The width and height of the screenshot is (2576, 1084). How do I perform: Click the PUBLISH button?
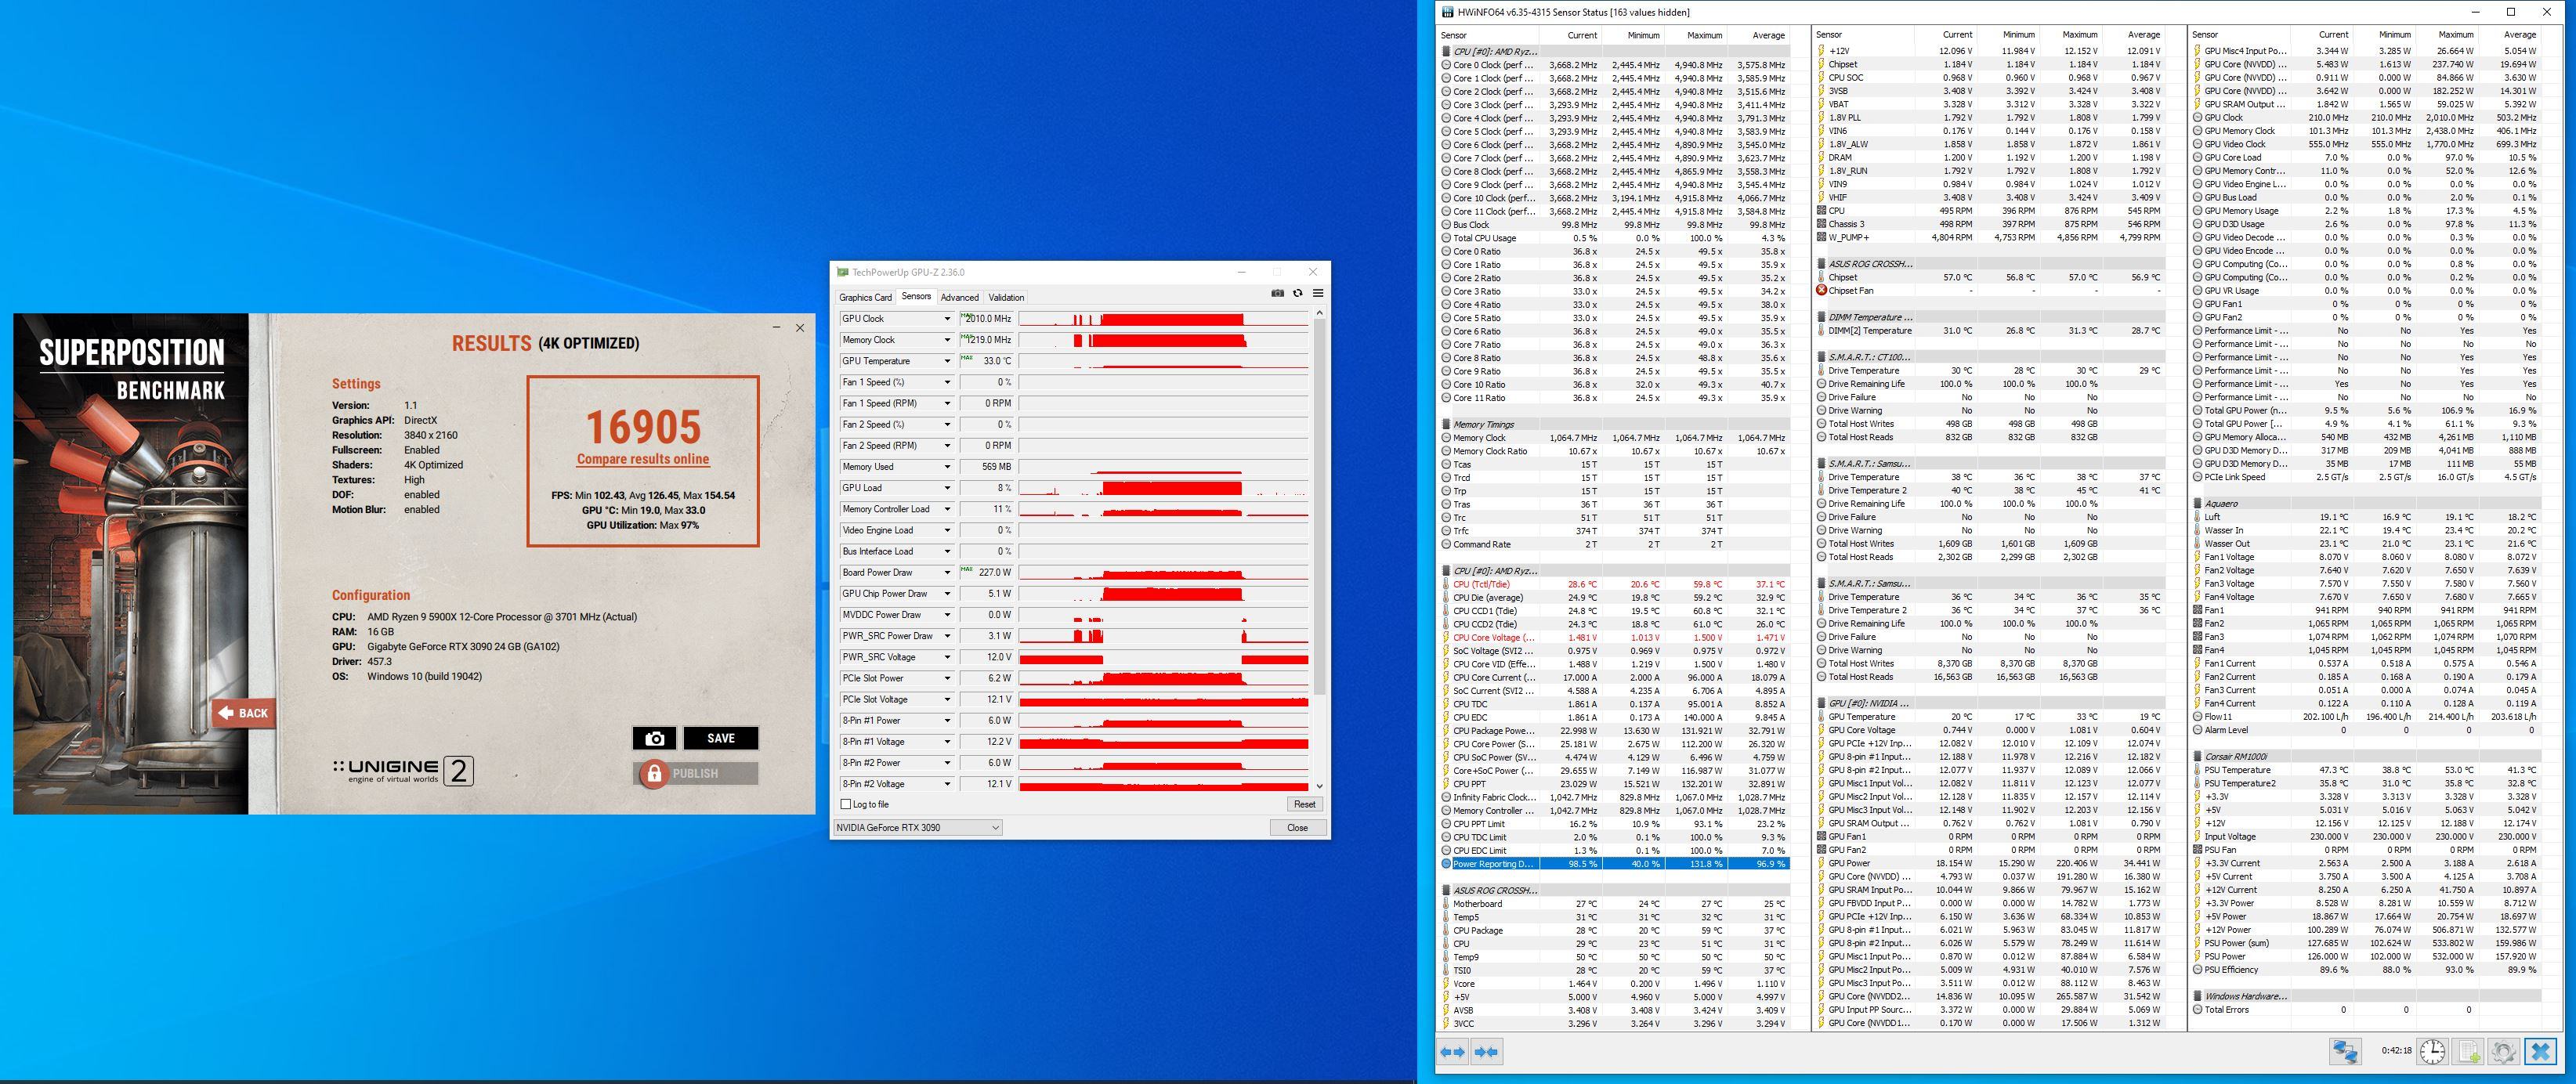point(695,773)
